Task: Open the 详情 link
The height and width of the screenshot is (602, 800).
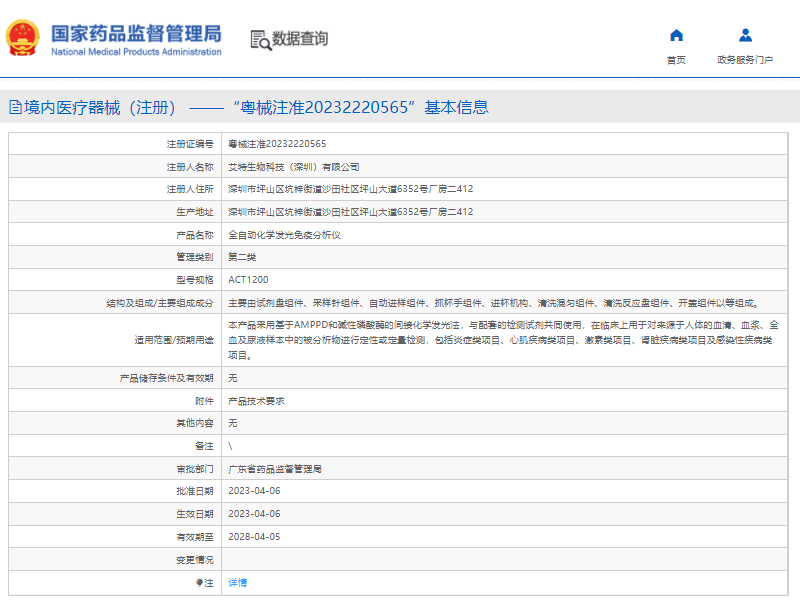Action: pos(237,583)
